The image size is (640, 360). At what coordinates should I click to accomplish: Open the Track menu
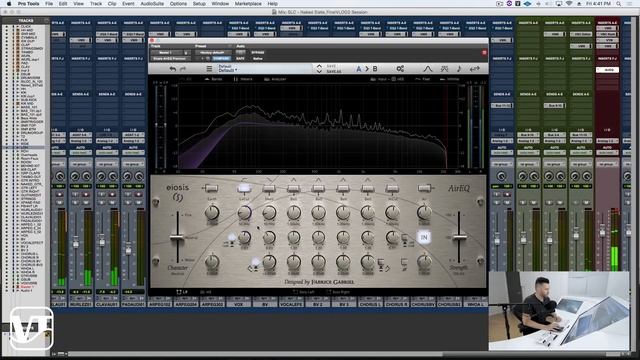(96, 4)
